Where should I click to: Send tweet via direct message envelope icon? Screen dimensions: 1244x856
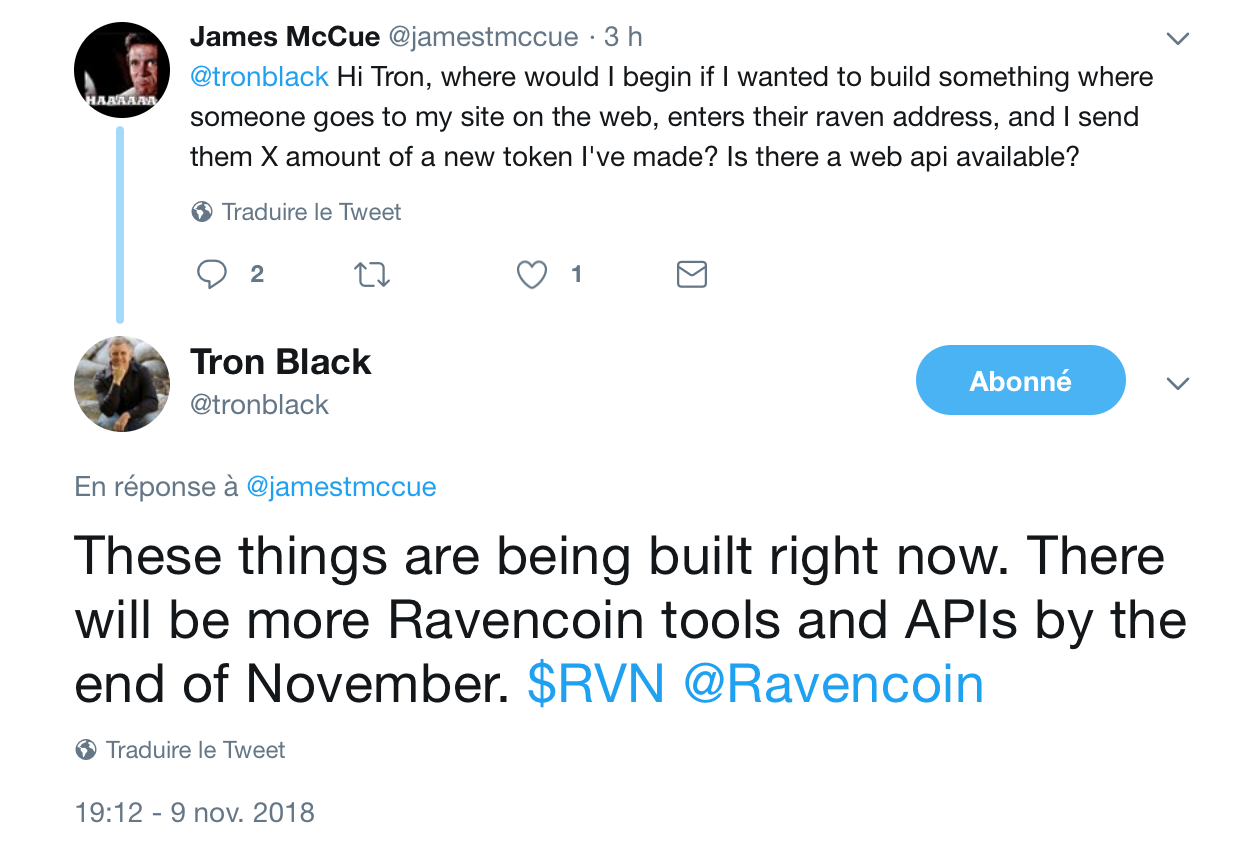pyautogui.click(x=692, y=274)
